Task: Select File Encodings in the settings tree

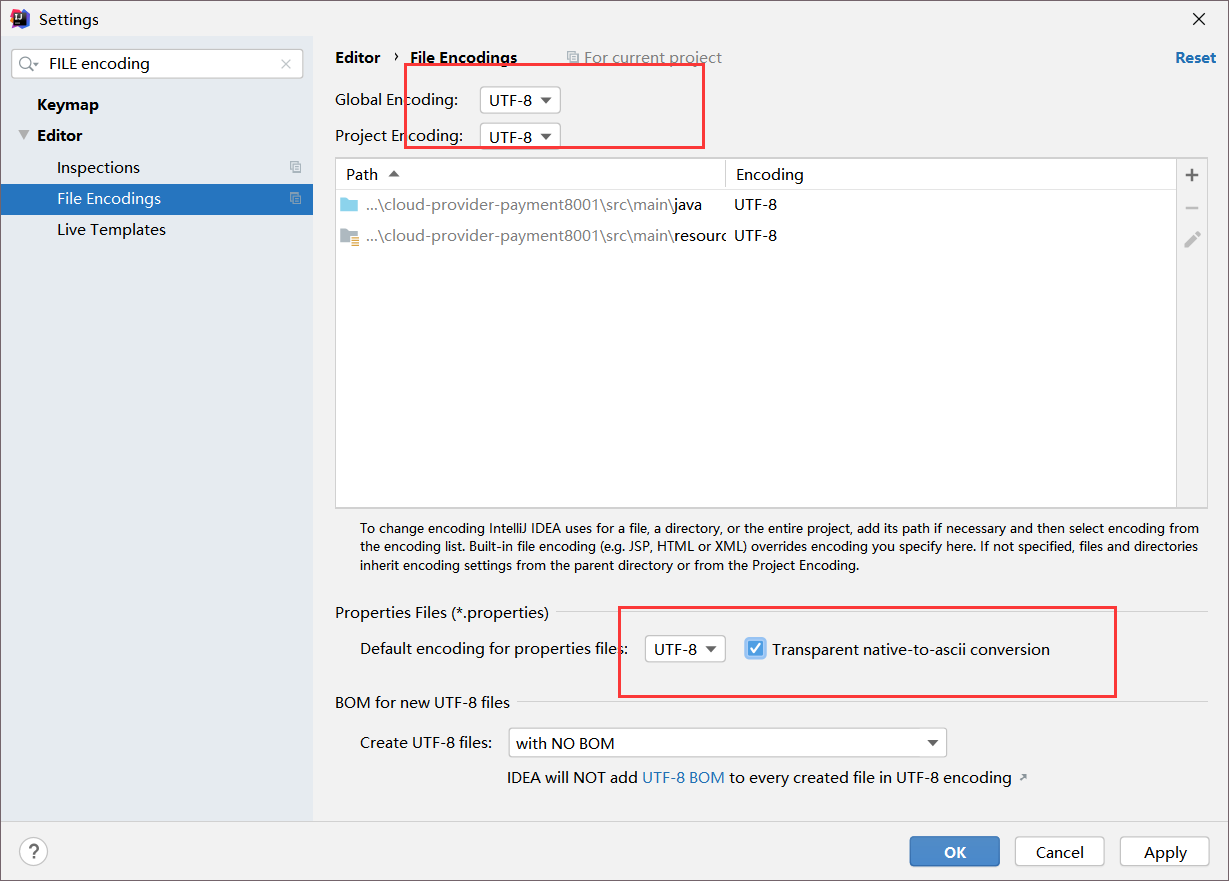Action: [157, 199]
